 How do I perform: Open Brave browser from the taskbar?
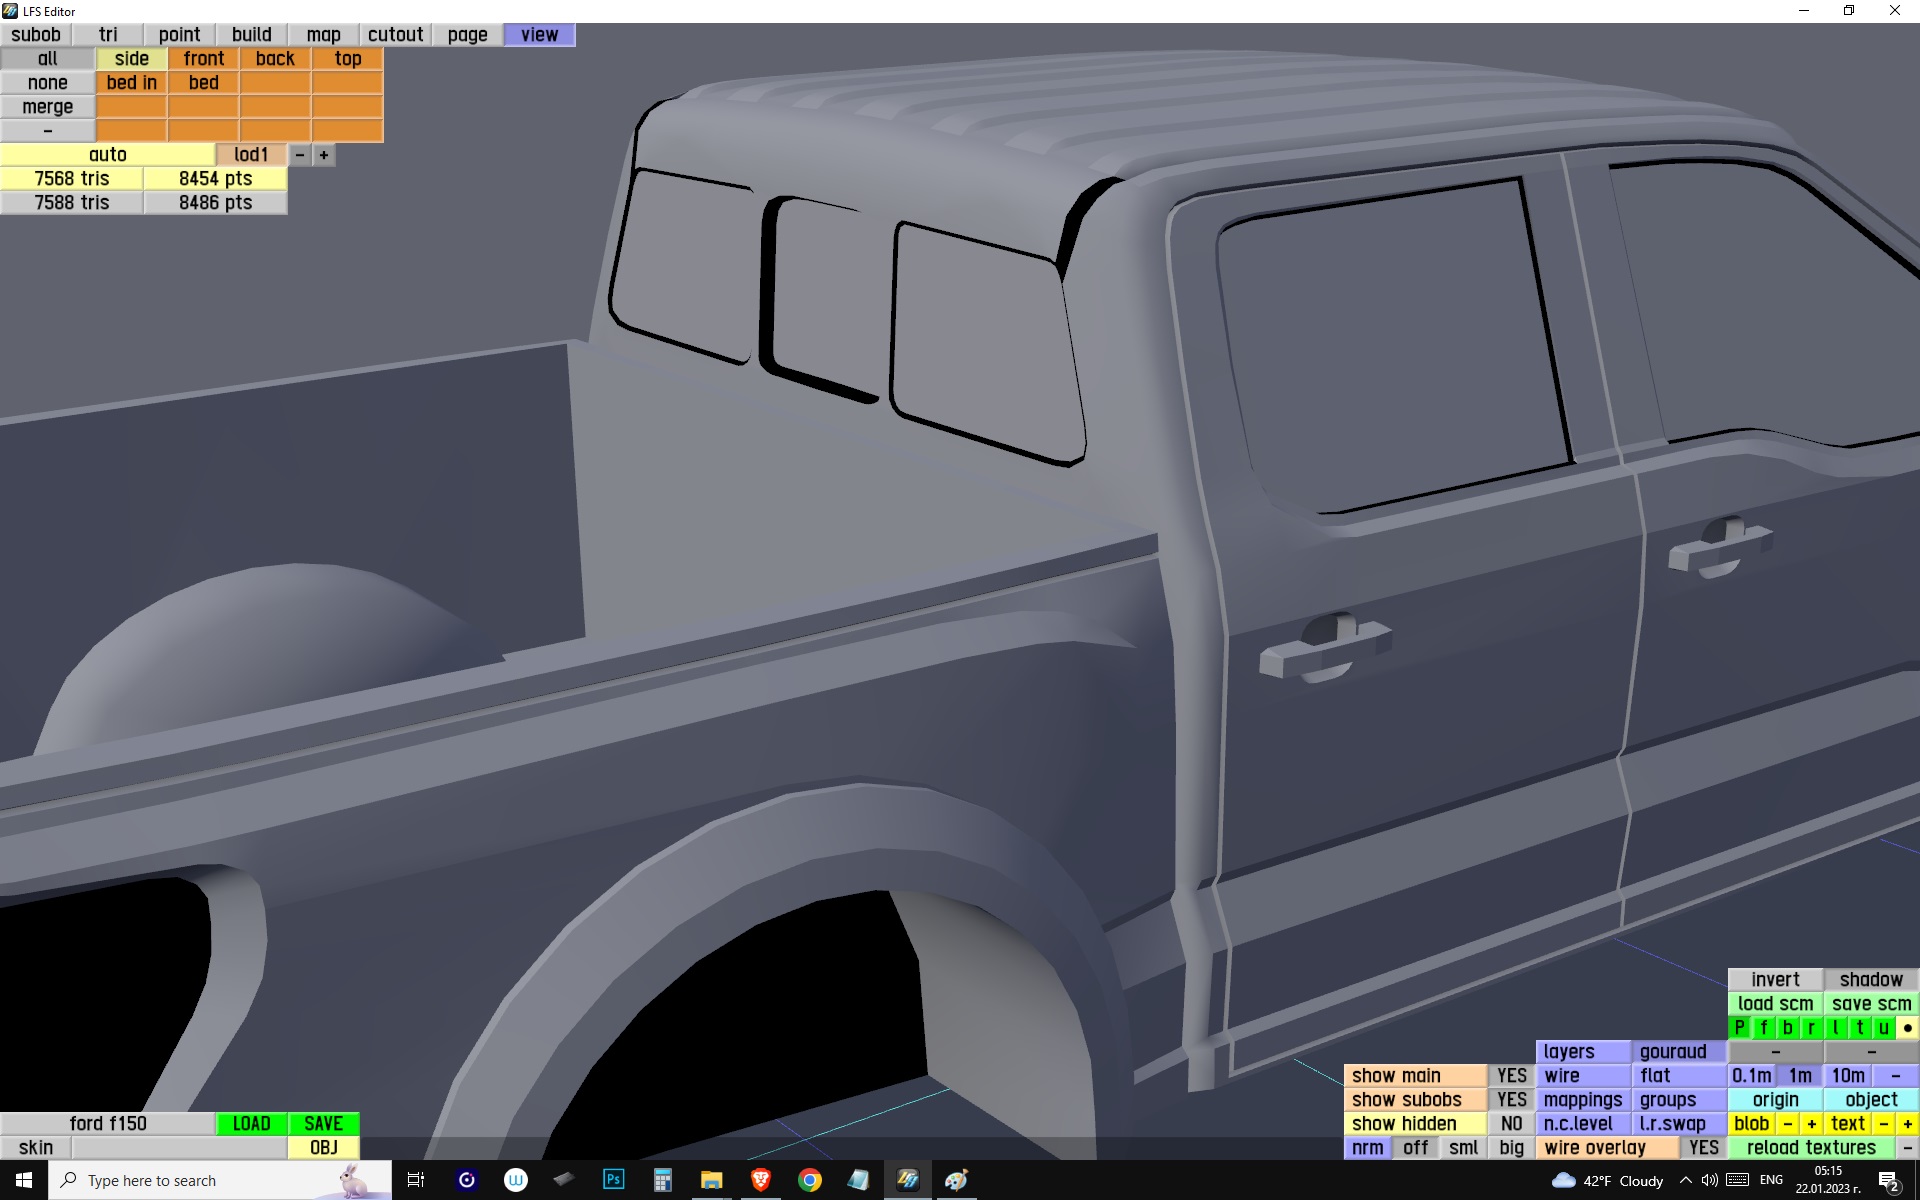(760, 1180)
